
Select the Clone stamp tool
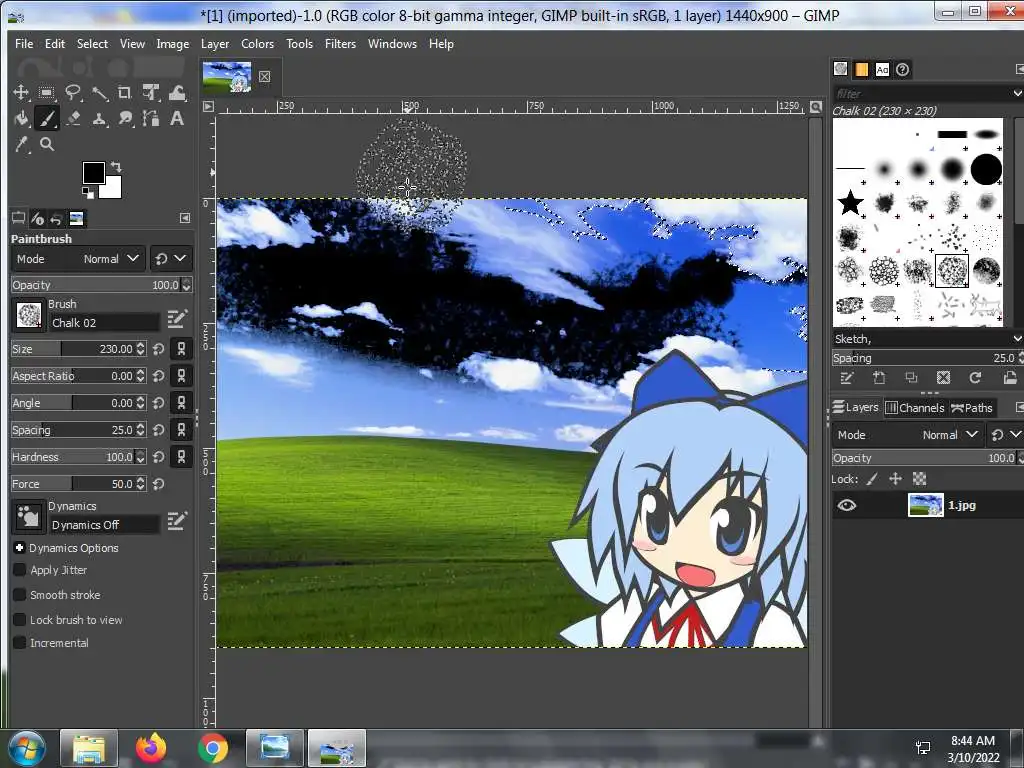[99, 119]
